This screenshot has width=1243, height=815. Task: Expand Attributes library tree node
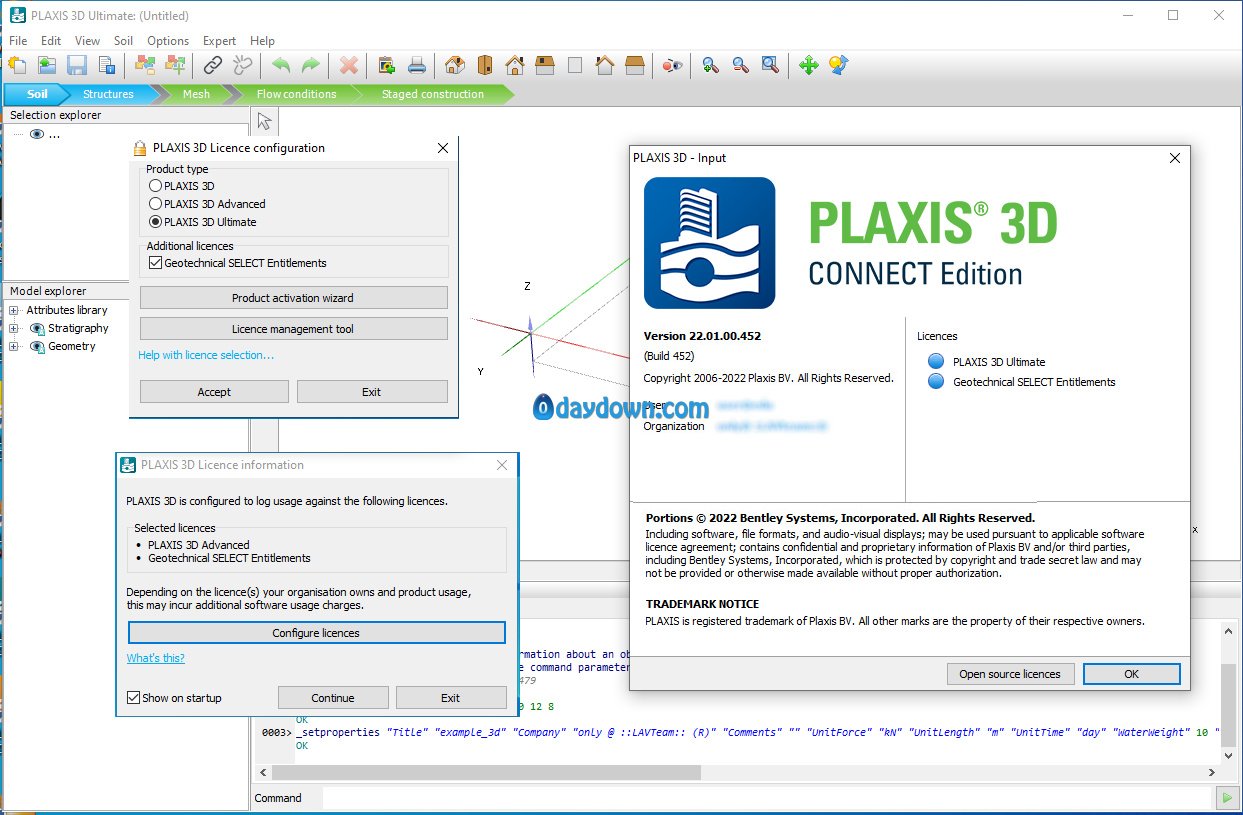(x=13, y=310)
